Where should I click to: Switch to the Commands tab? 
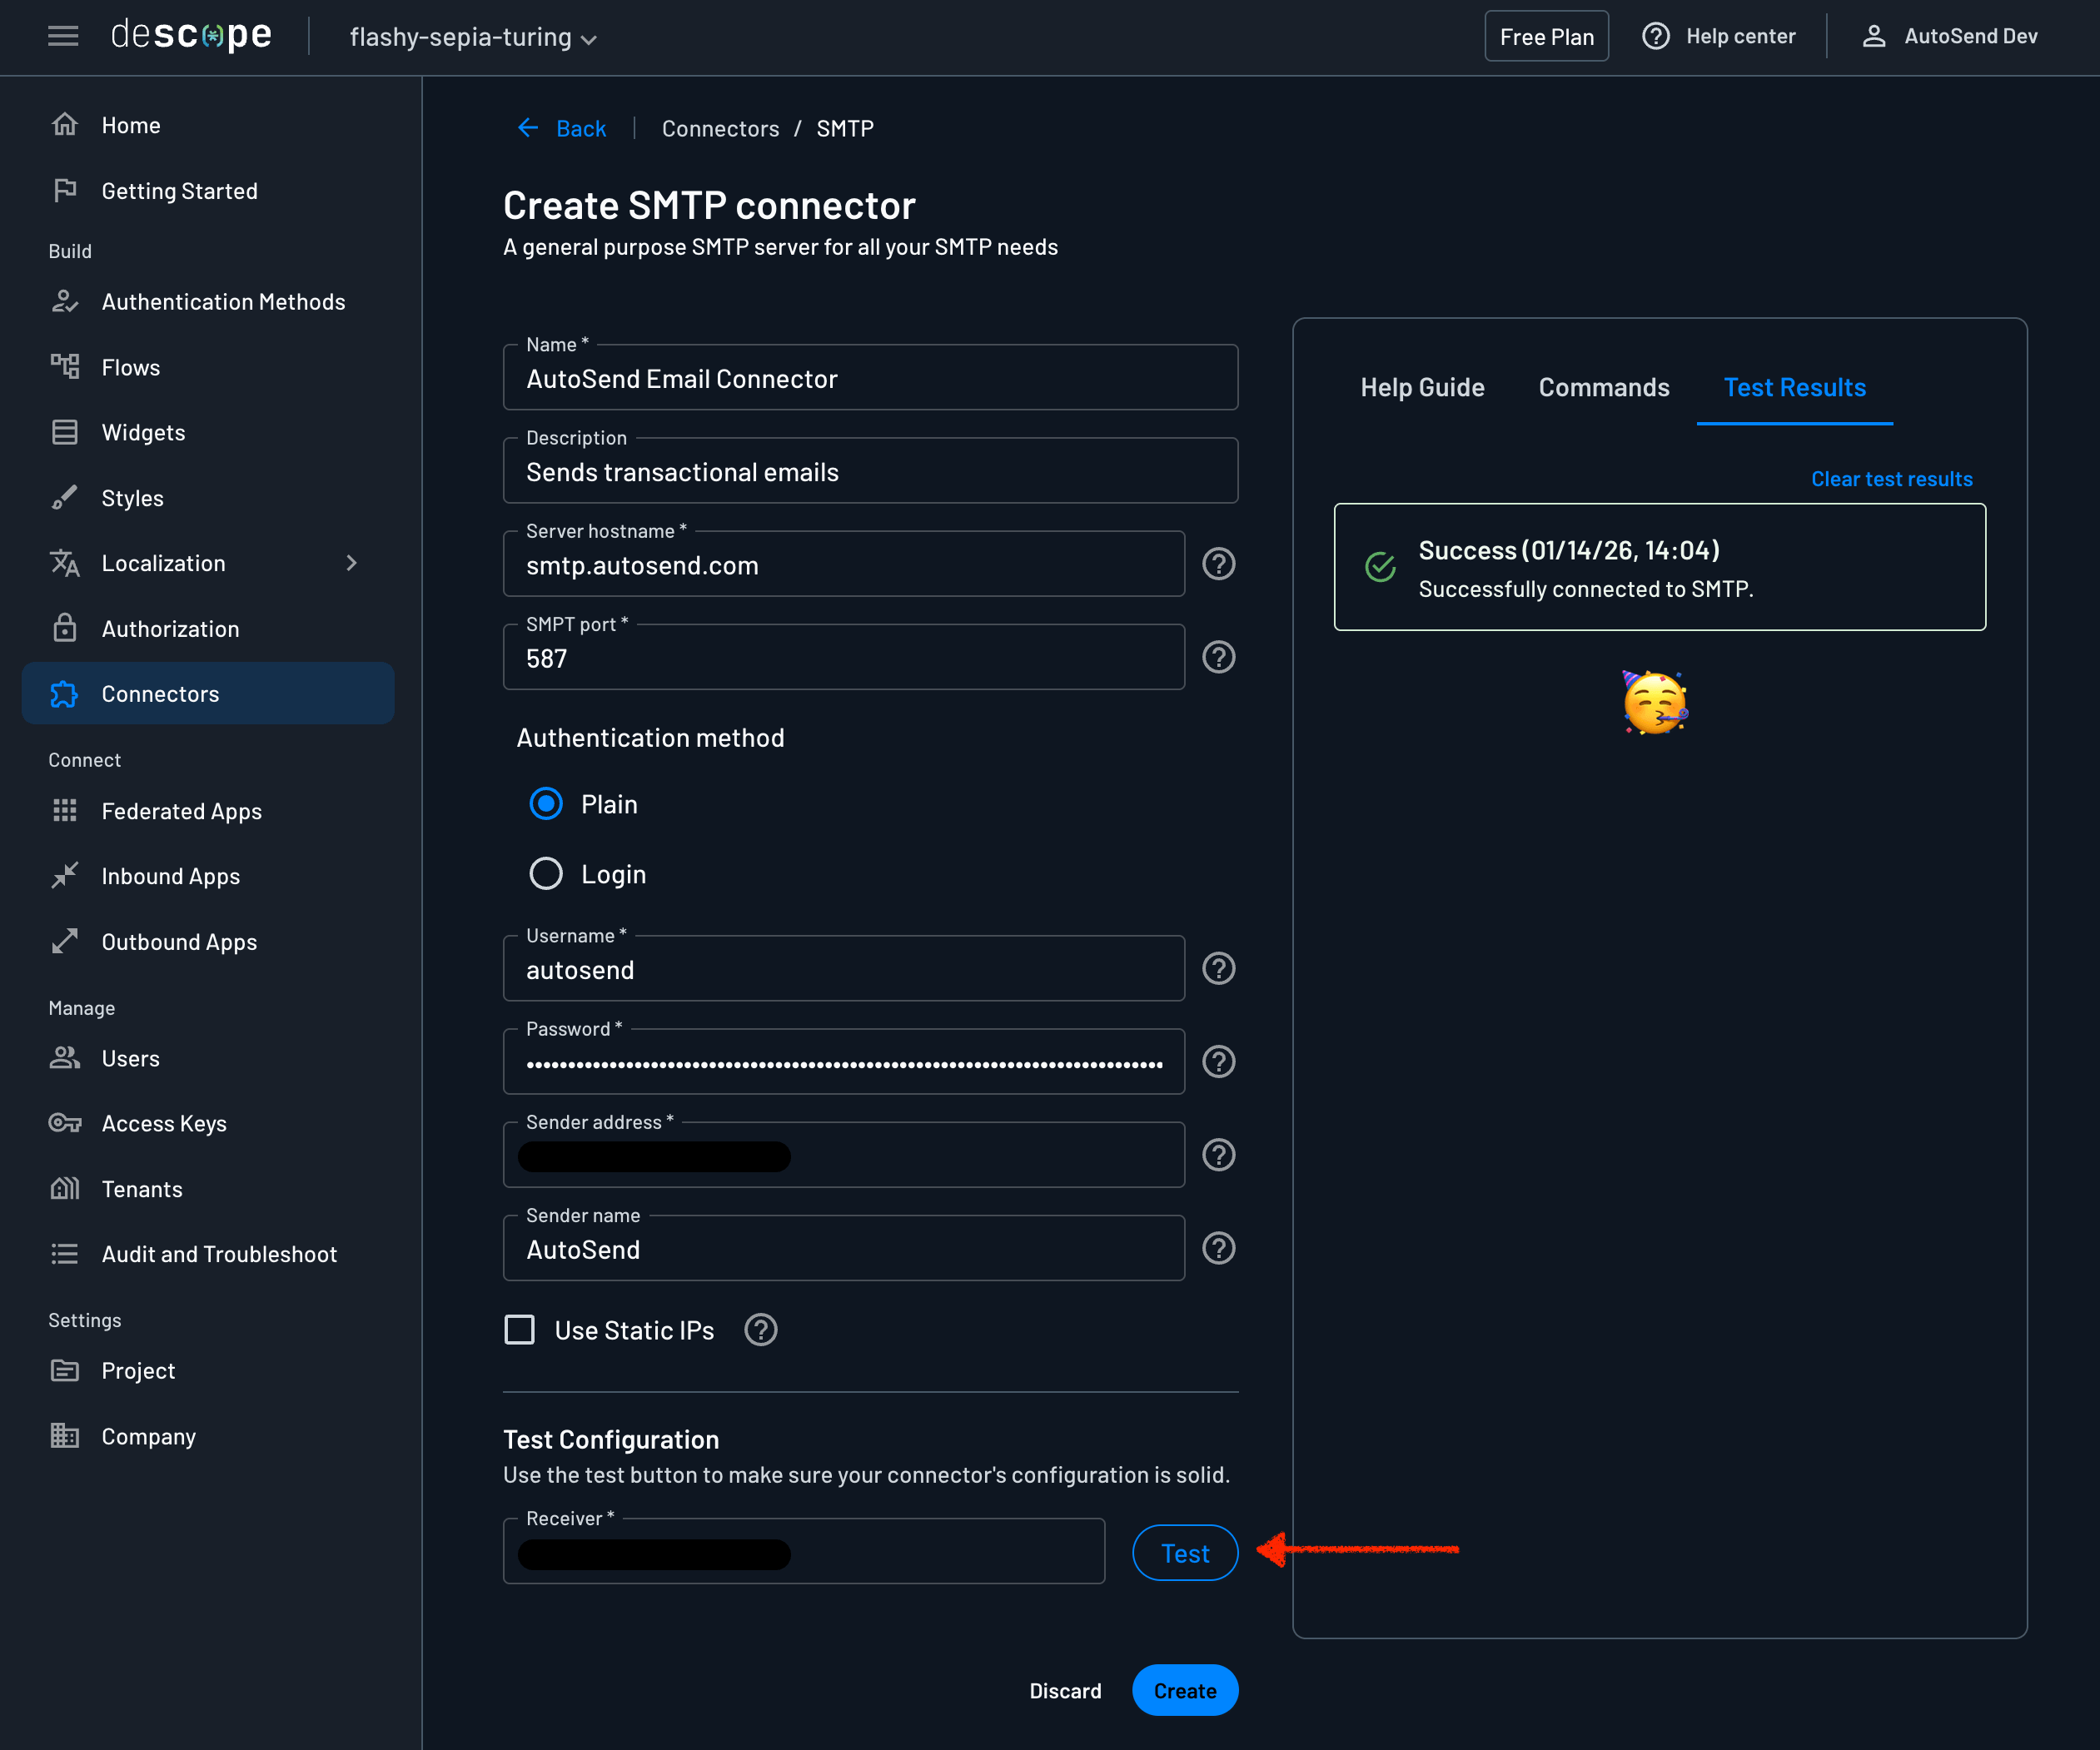[x=1603, y=388]
